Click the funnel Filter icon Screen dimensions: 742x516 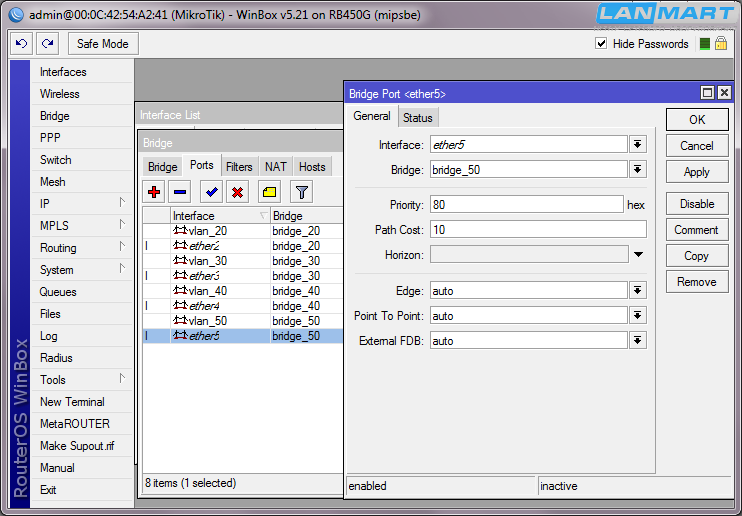click(x=301, y=192)
